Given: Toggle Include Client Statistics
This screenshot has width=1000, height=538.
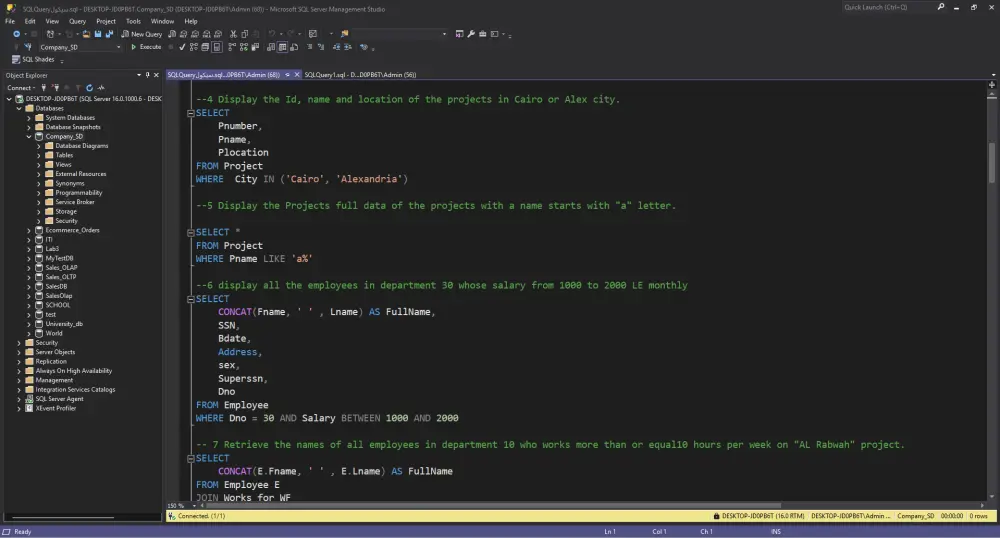Looking at the screenshot, I should [255, 47].
